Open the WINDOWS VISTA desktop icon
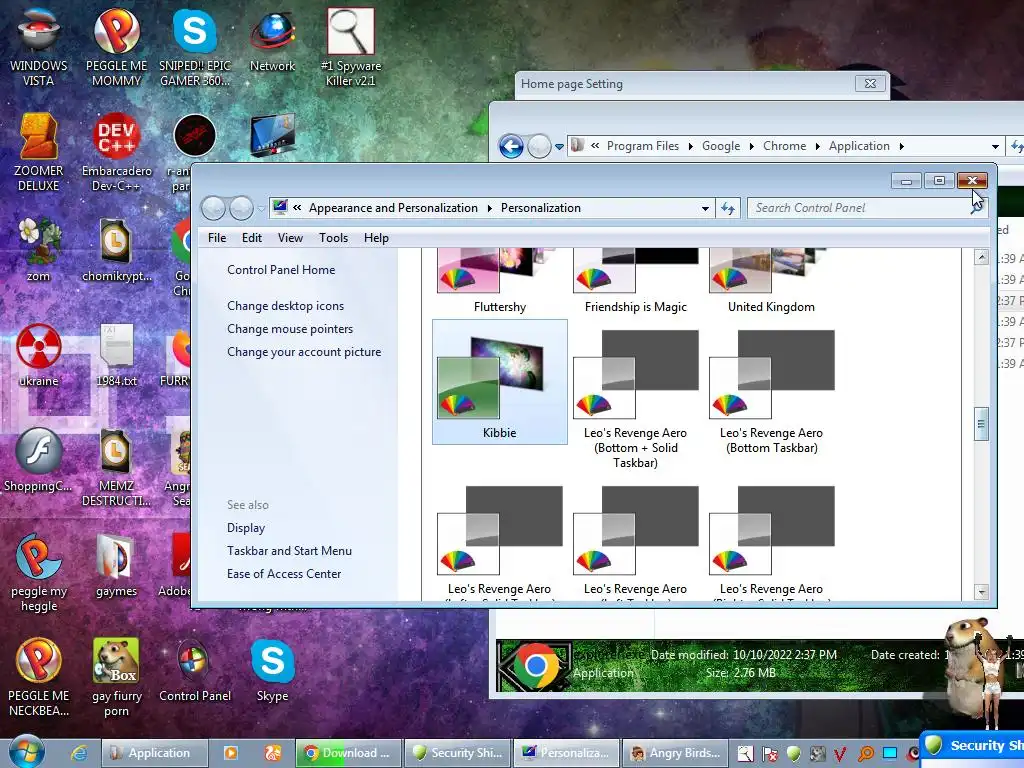This screenshot has width=1024, height=768. coord(39,47)
